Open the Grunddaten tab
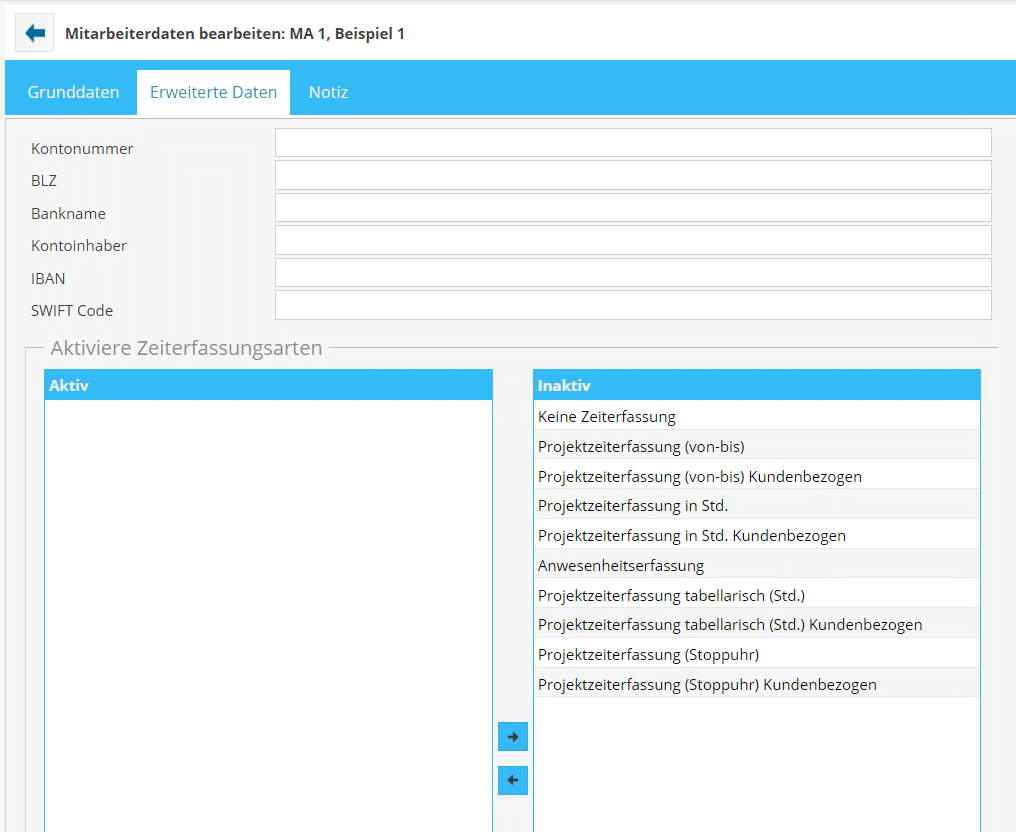The image size is (1016, 832). pos(73,92)
